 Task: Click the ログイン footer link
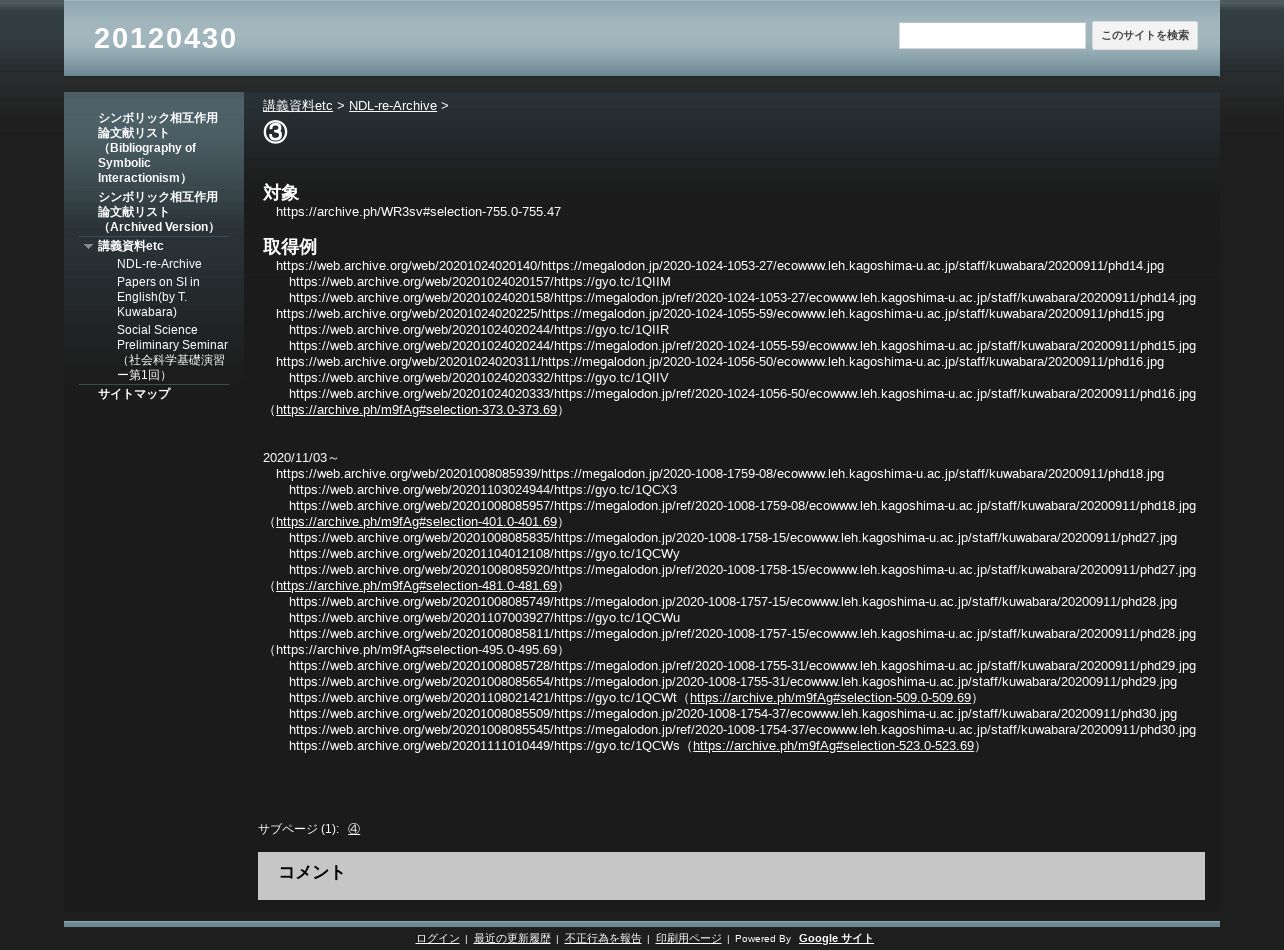[x=438, y=938]
